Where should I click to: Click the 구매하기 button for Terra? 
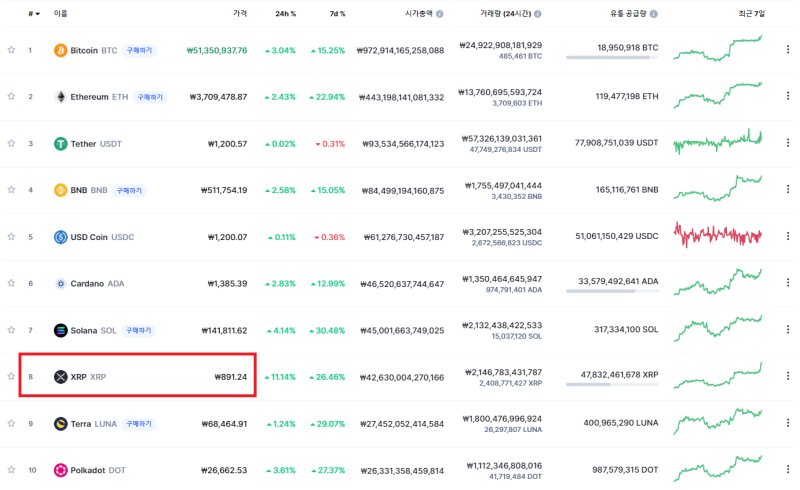point(139,424)
